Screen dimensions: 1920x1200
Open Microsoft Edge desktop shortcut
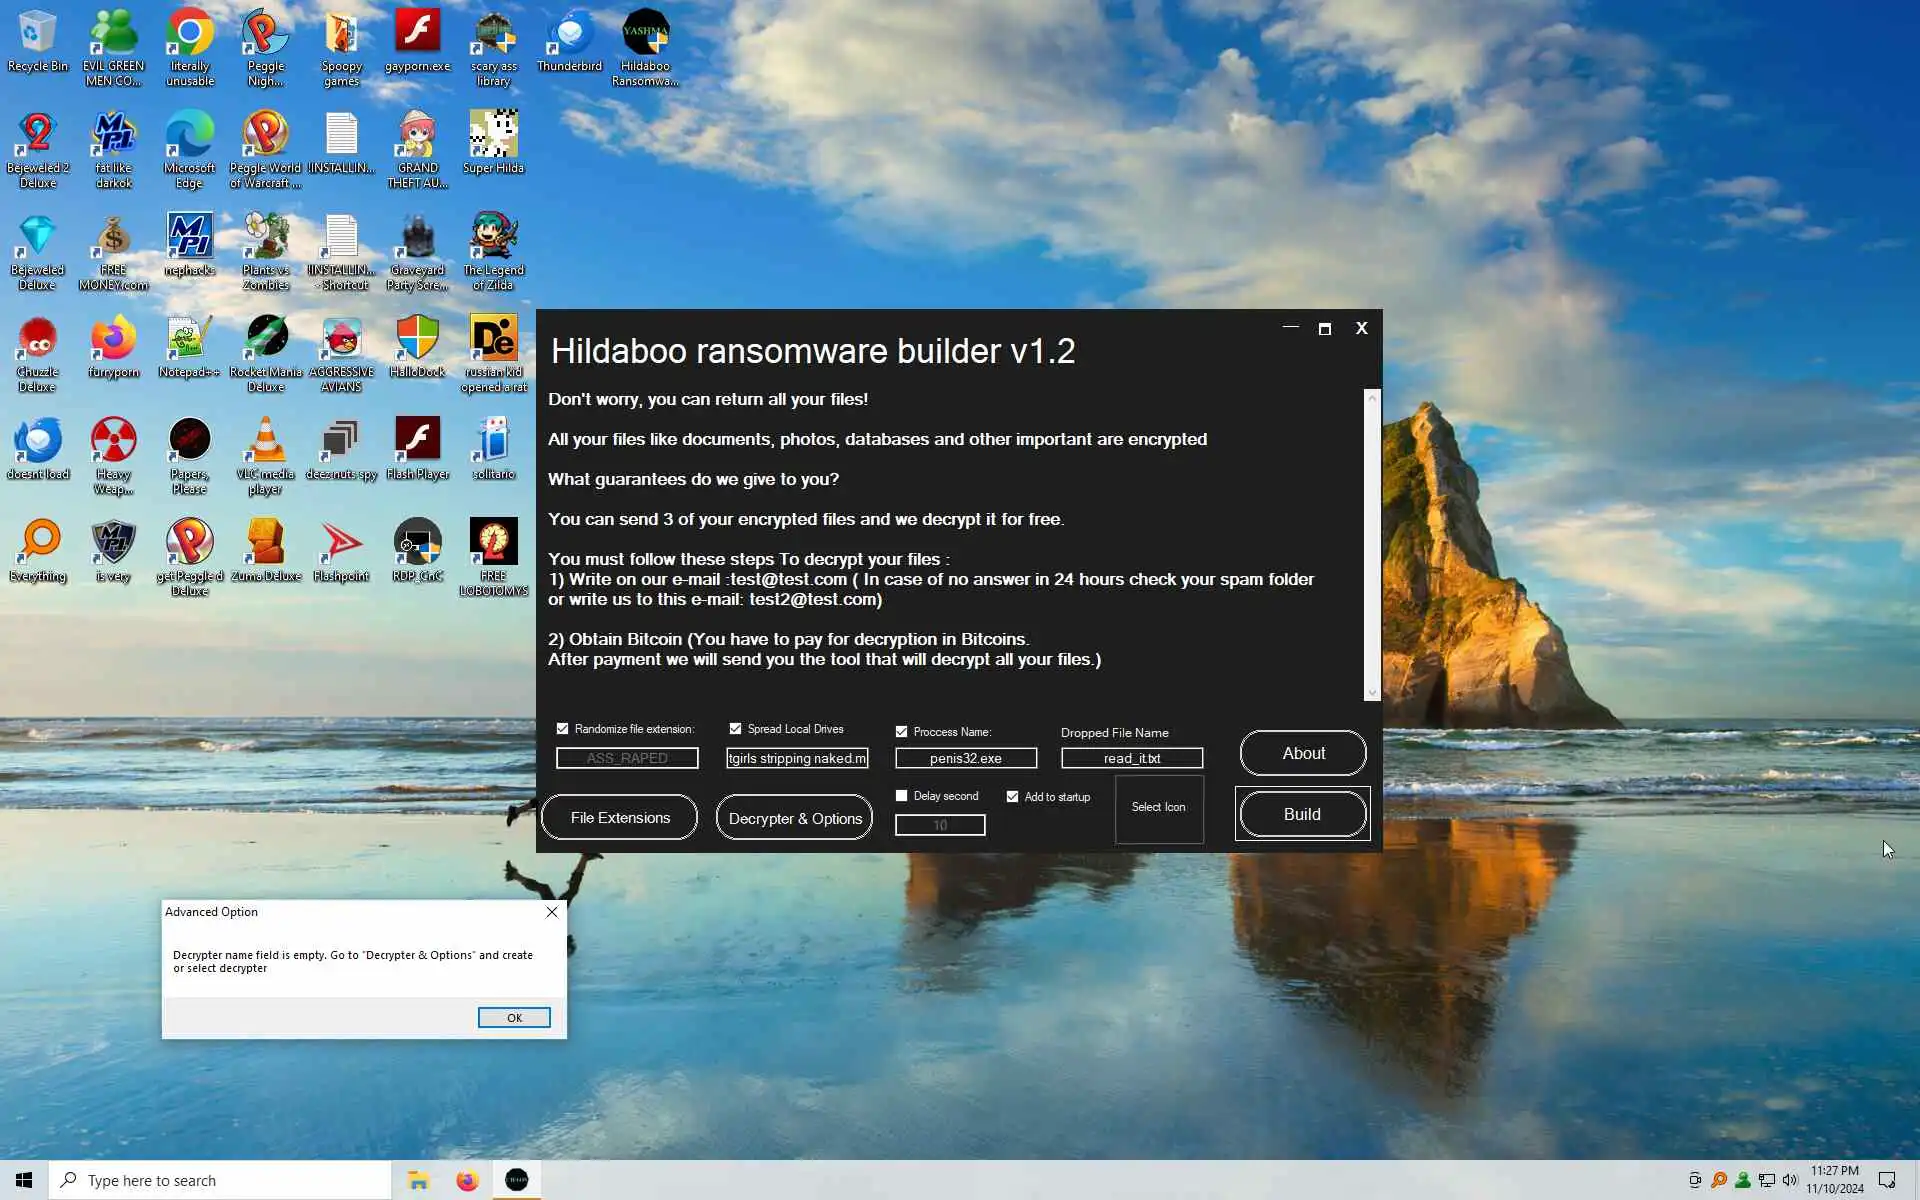click(189, 142)
